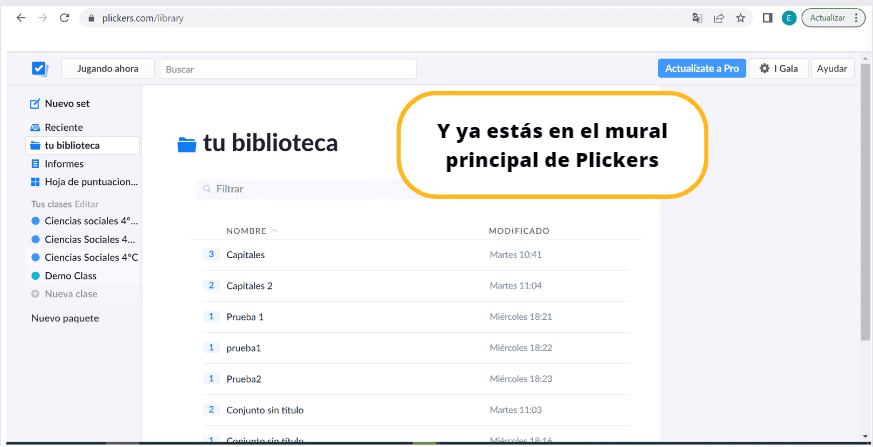This screenshot has height=447, width=873.
Task: Click the Nueva clase plus icon
Action: [x=35, y=294]
